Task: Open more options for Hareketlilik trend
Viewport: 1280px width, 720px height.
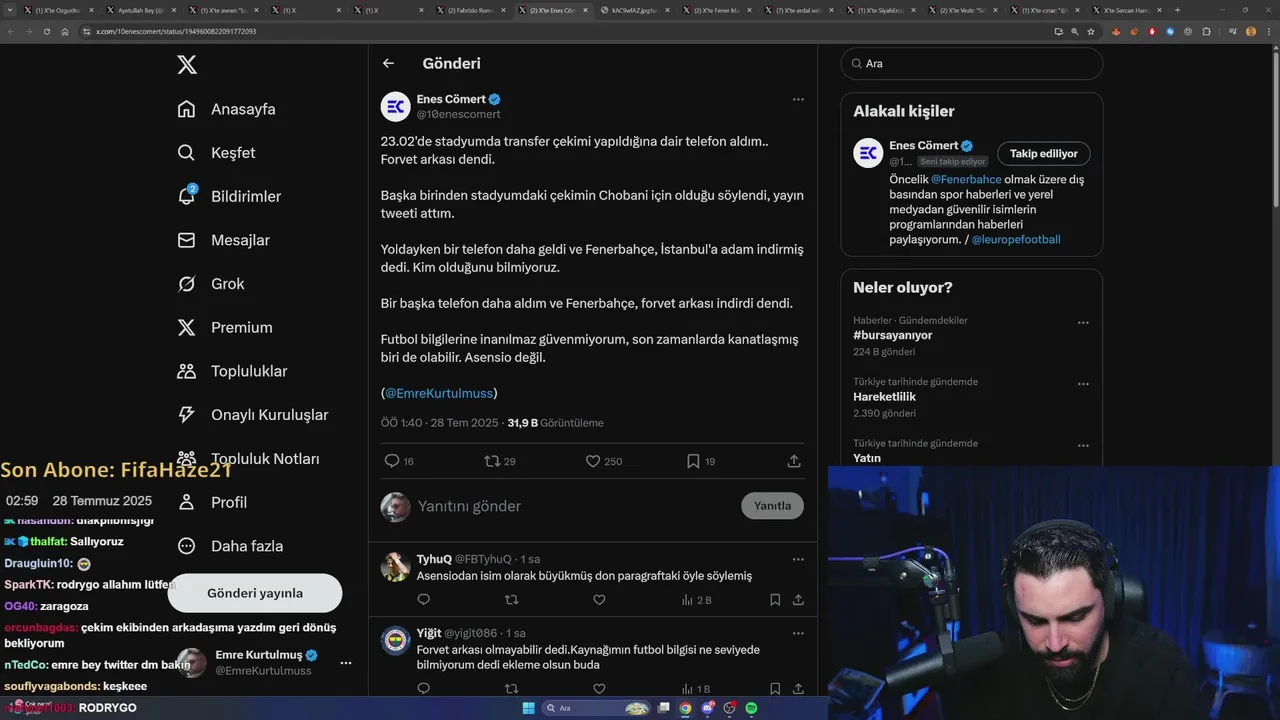Action: pos(1083,384)
